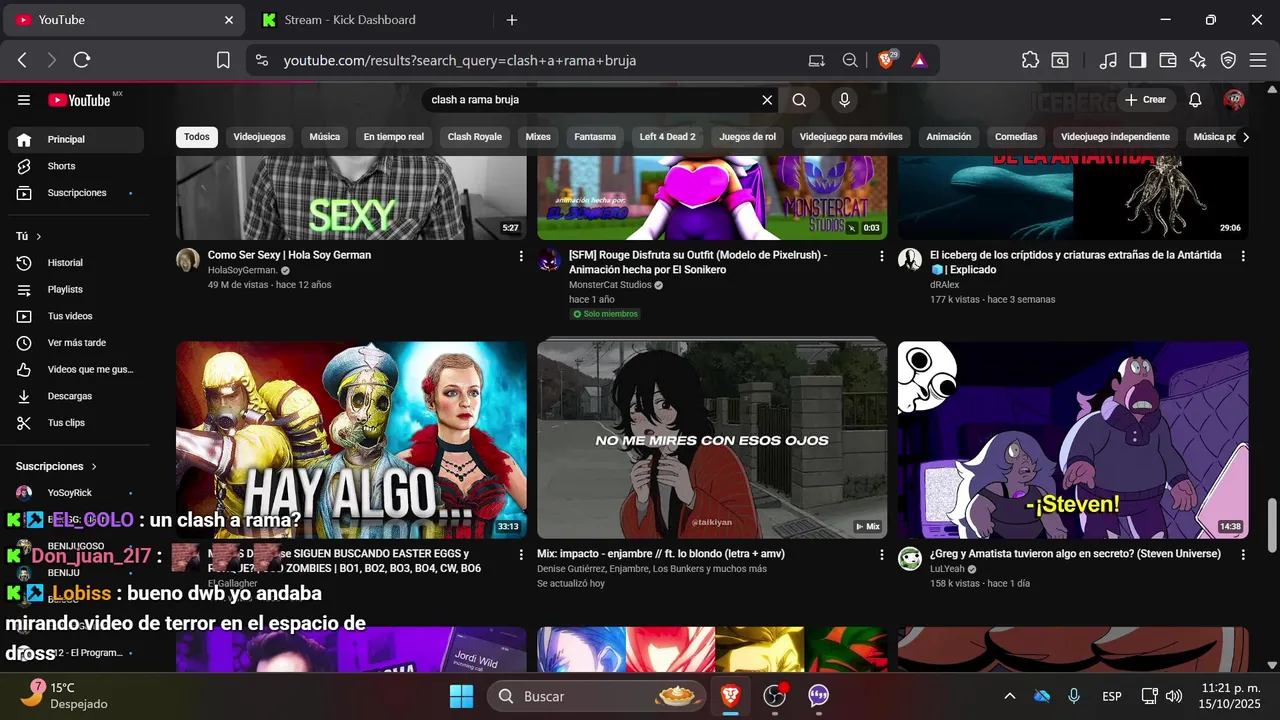Open Historial in the sidebar

point(76,263)
